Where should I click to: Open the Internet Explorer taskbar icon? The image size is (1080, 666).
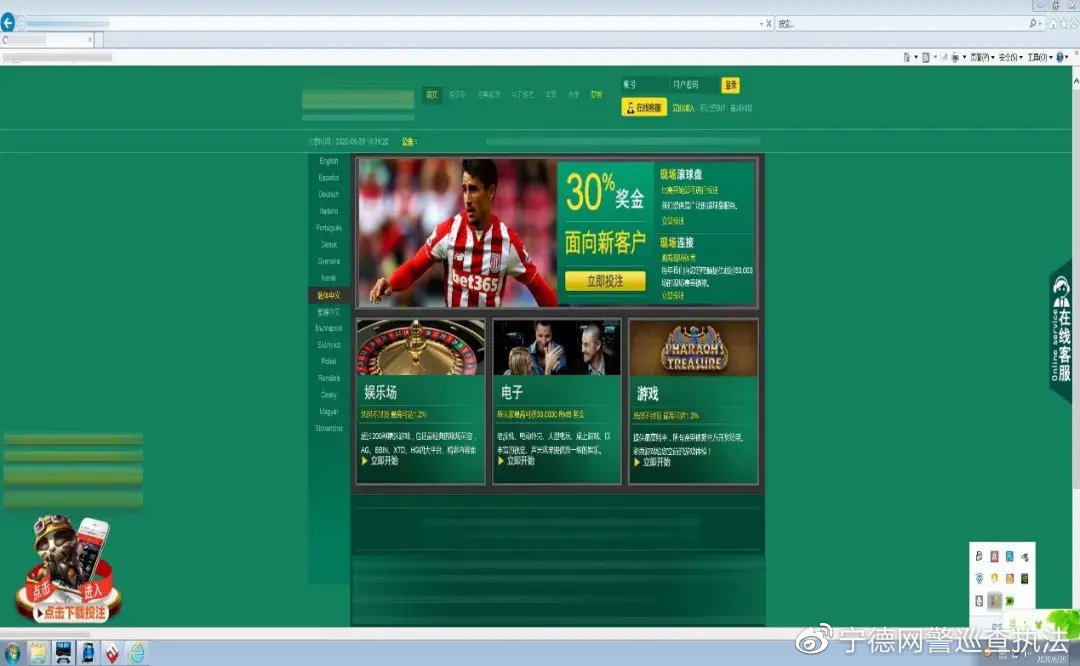(137, 652)
